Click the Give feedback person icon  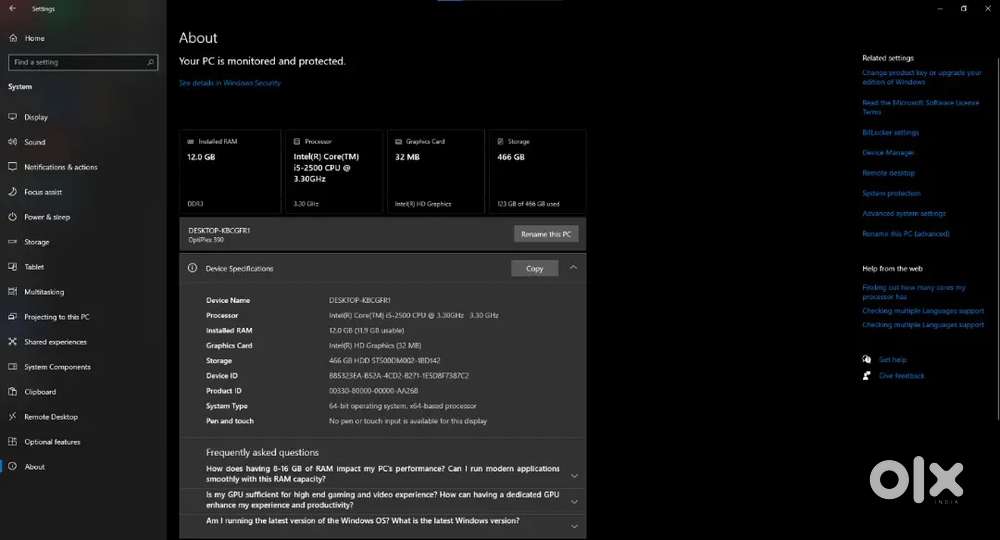click(867, 376)
